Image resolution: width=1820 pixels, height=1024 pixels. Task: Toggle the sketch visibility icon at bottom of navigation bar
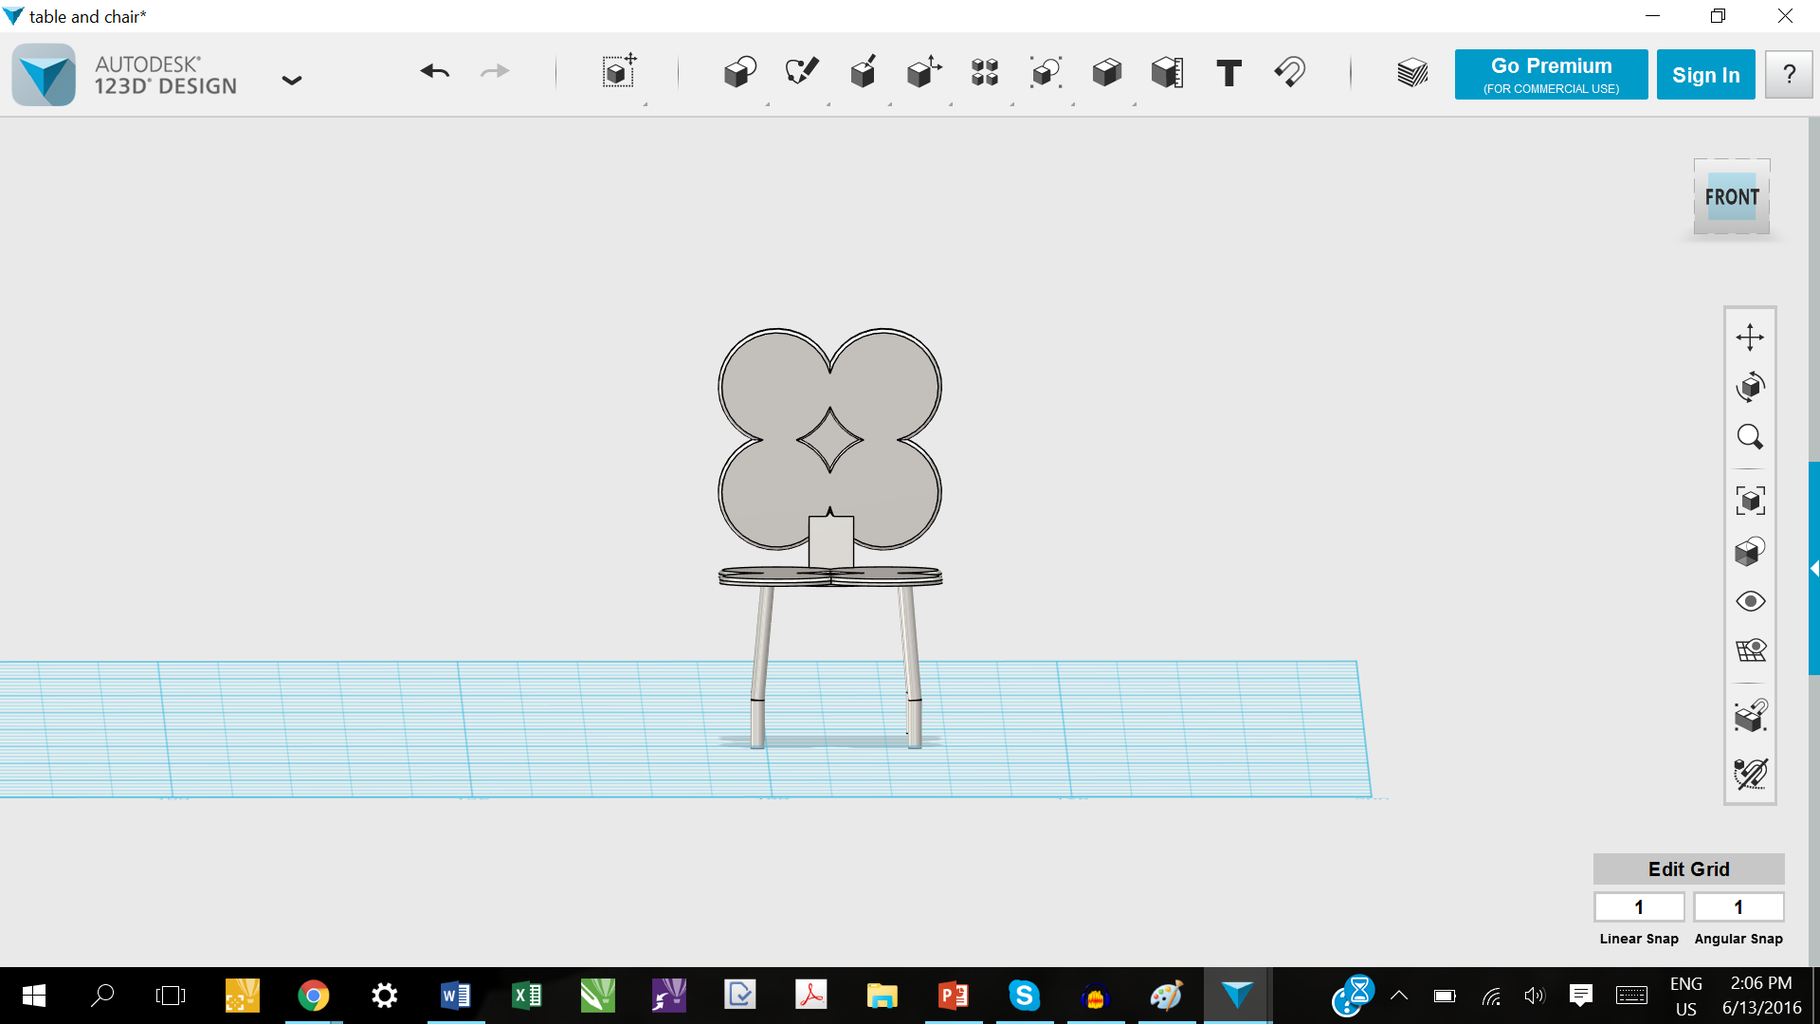coord(1750,773)
